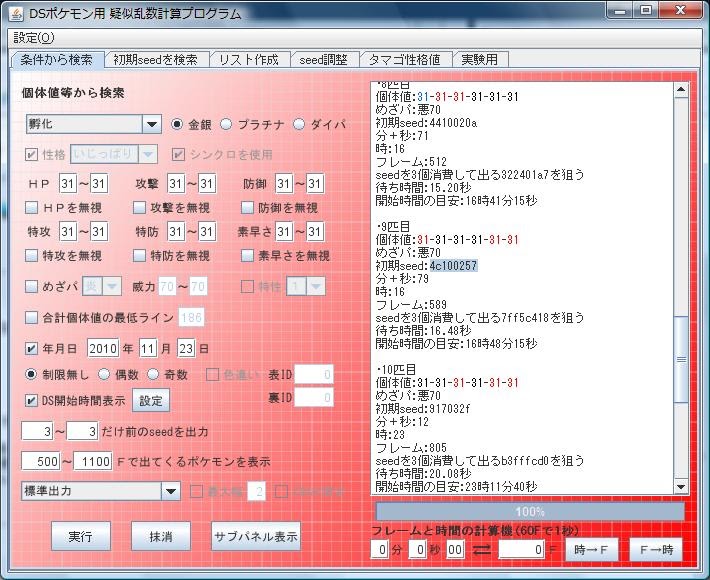Open the seed調整 tab
710x580 pixels.
tap(324, 59)
